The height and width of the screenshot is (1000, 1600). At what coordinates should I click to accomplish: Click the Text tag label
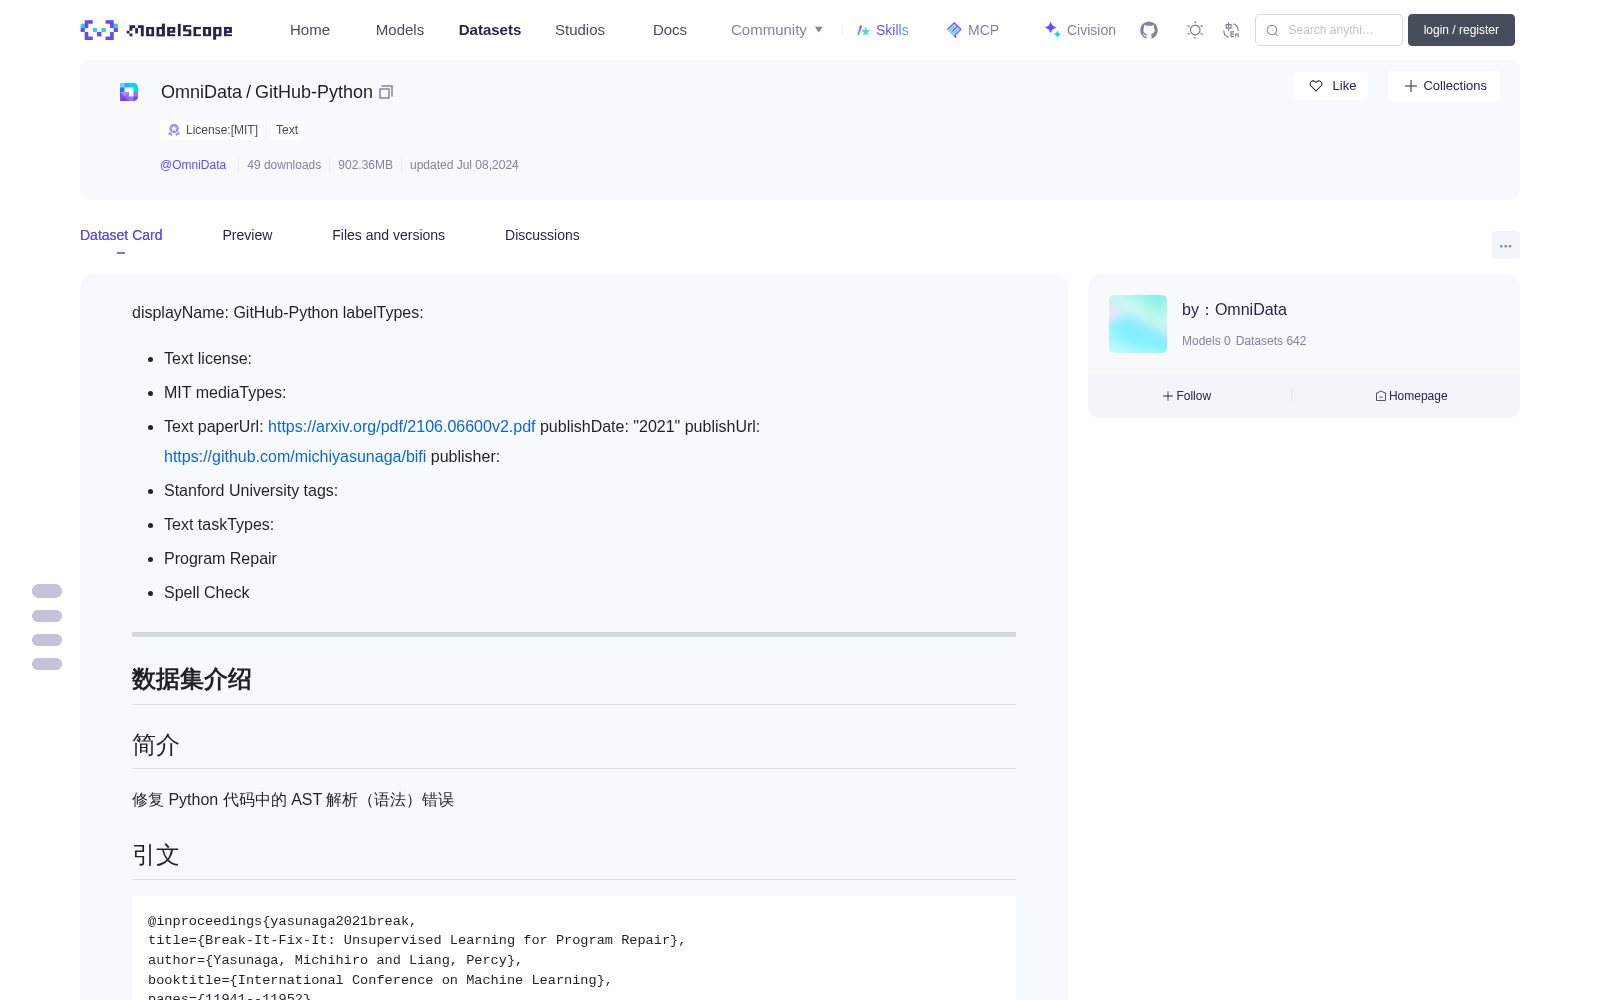[x=287, y=130]
